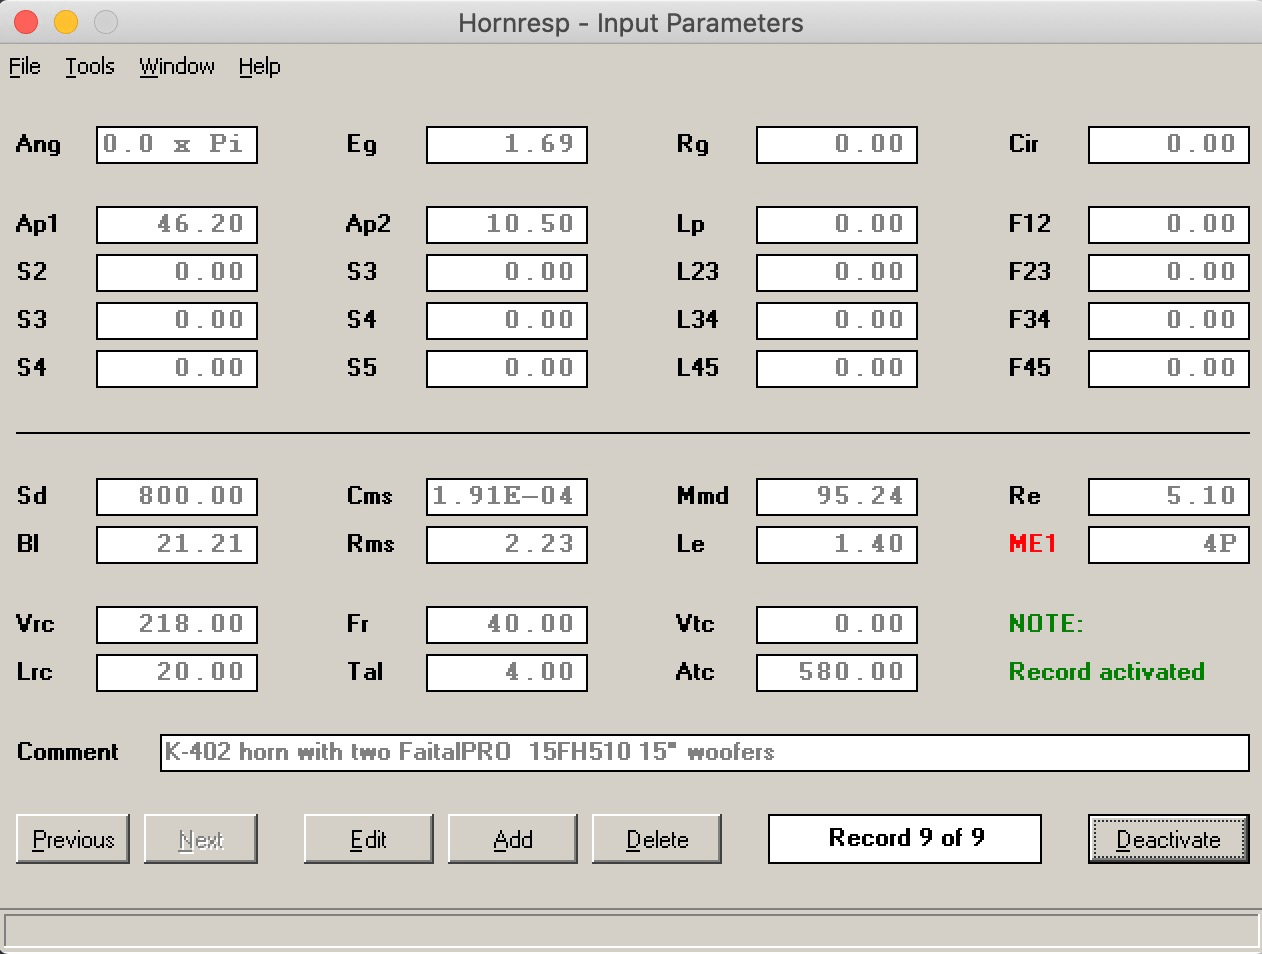Click the Mmd field showing 95.24
The image size is (1262, 954).
coord(837,496)
